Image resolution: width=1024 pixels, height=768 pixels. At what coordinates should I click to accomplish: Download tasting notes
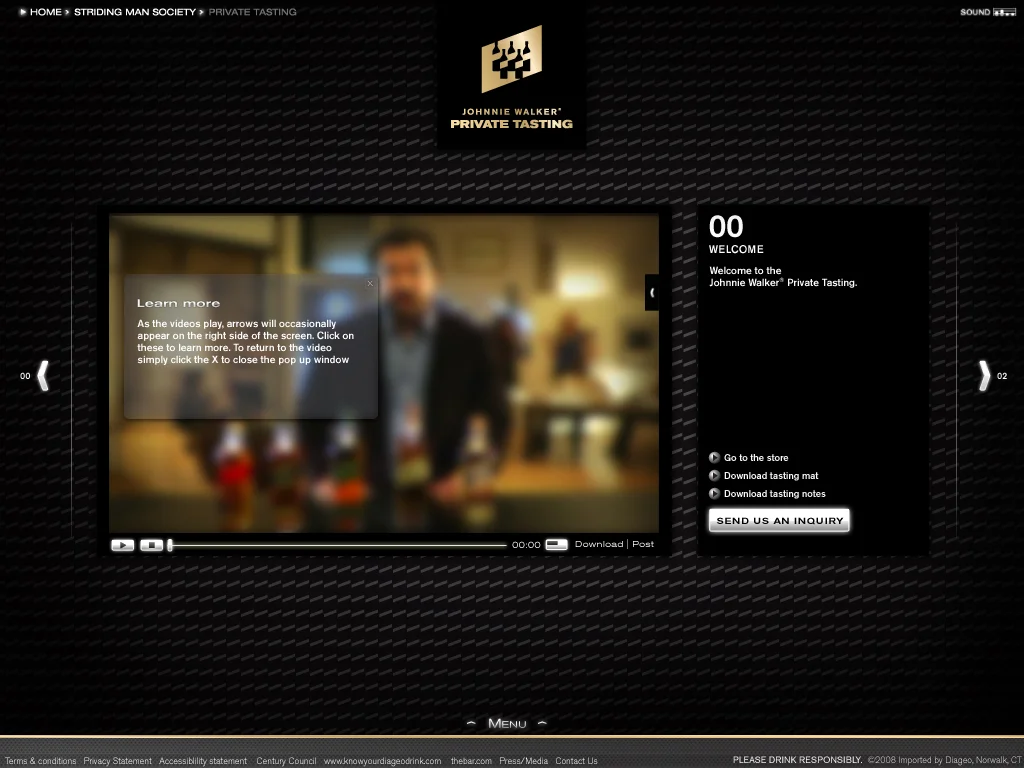pos(775,494)
